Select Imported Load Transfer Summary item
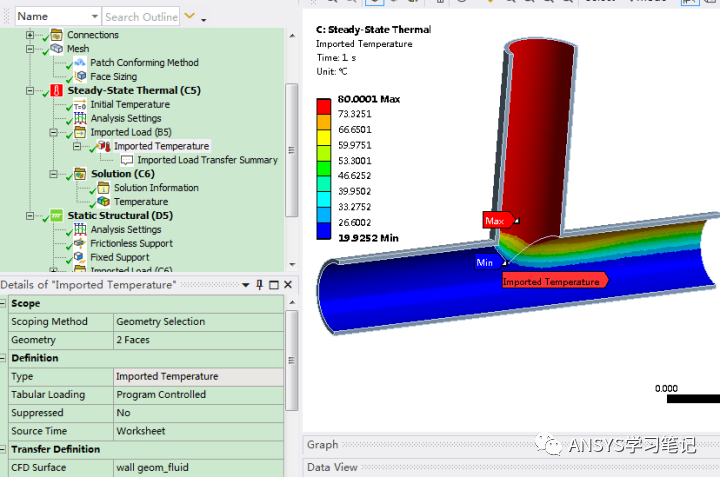The width and height of the screenshot is (720, 477). (x=207, y=160)
